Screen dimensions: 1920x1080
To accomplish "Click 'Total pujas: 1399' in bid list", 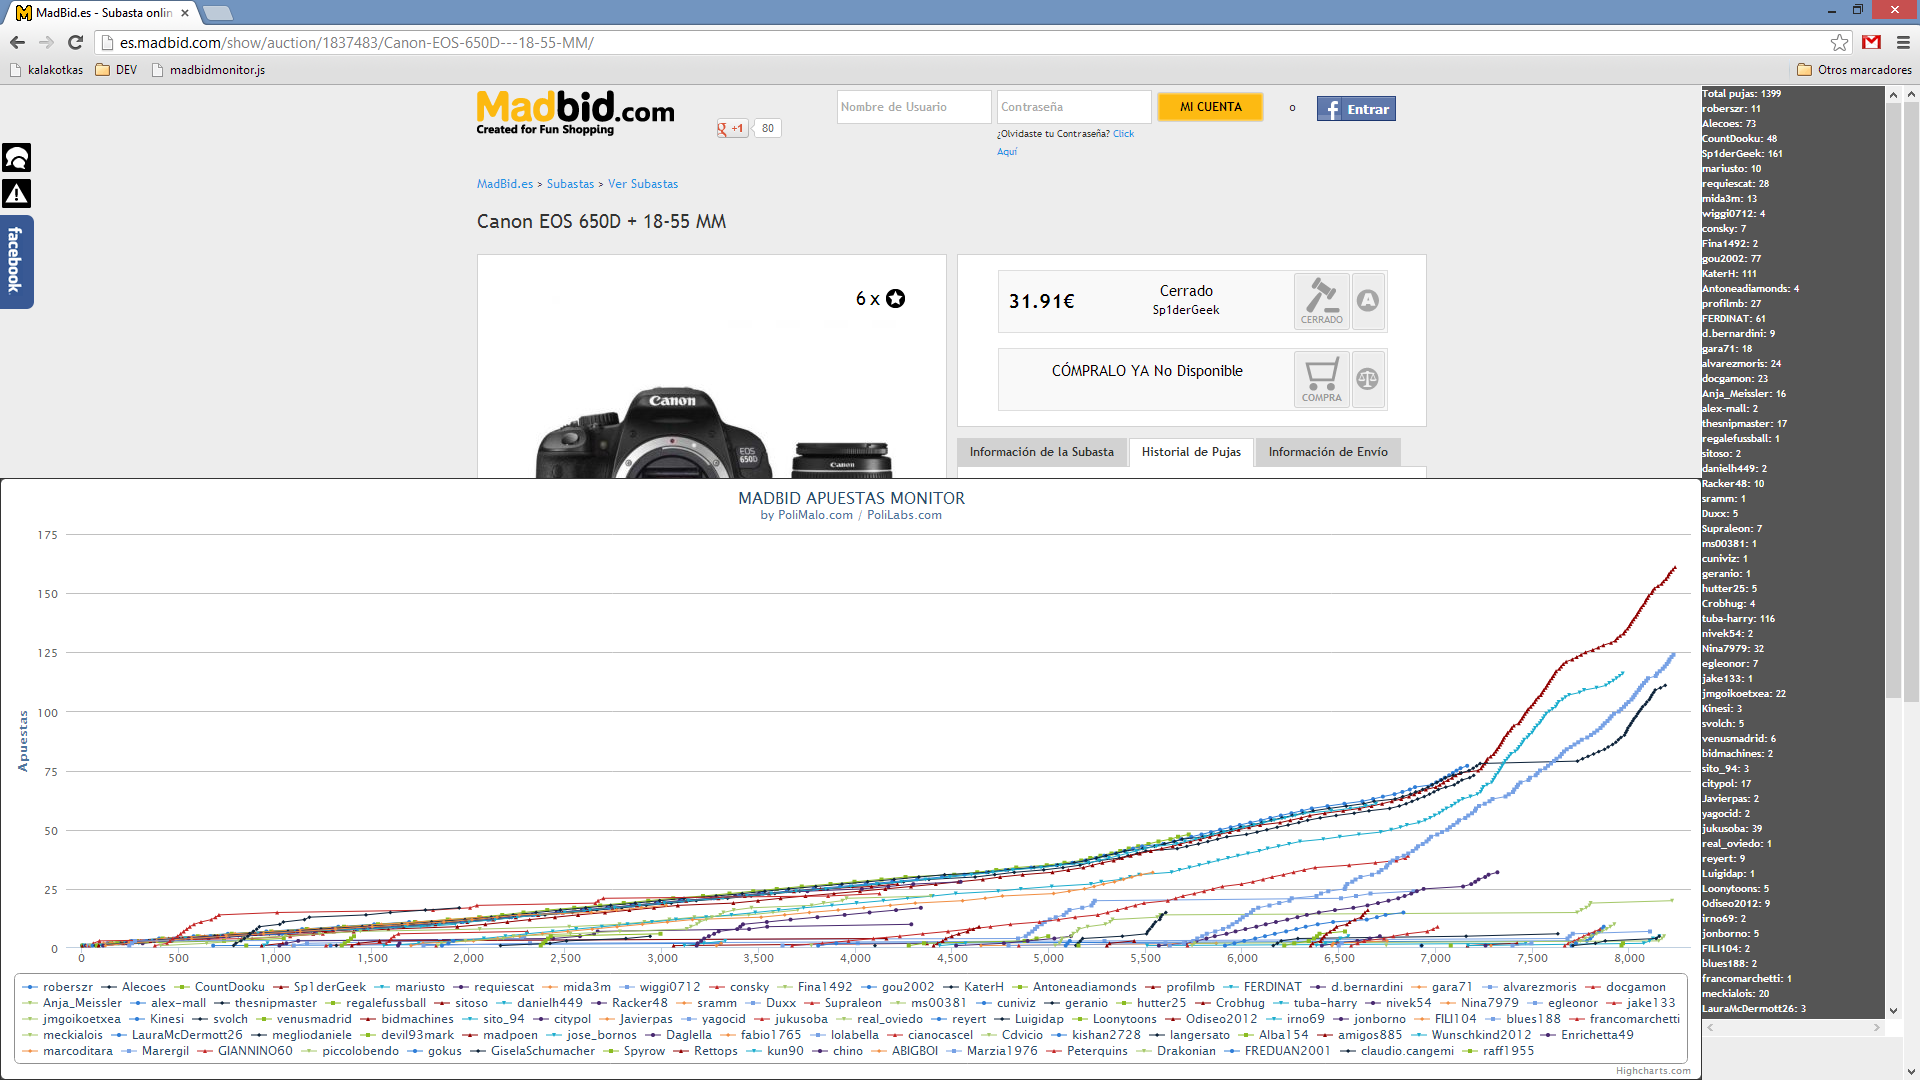I will [1741, 94].
